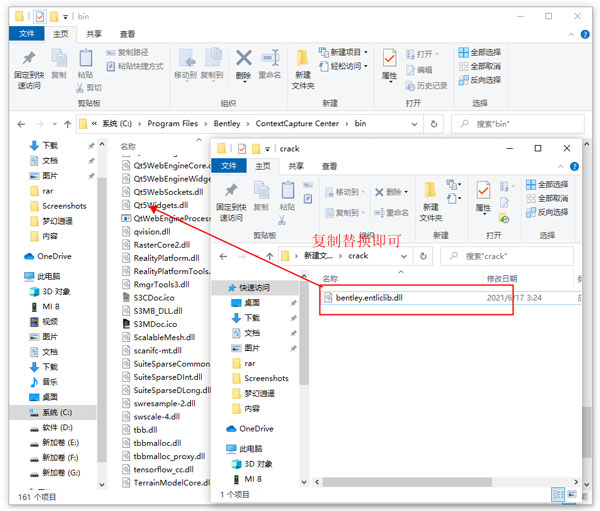Select OneDrive in bin navigation pane

click(48, 256)
